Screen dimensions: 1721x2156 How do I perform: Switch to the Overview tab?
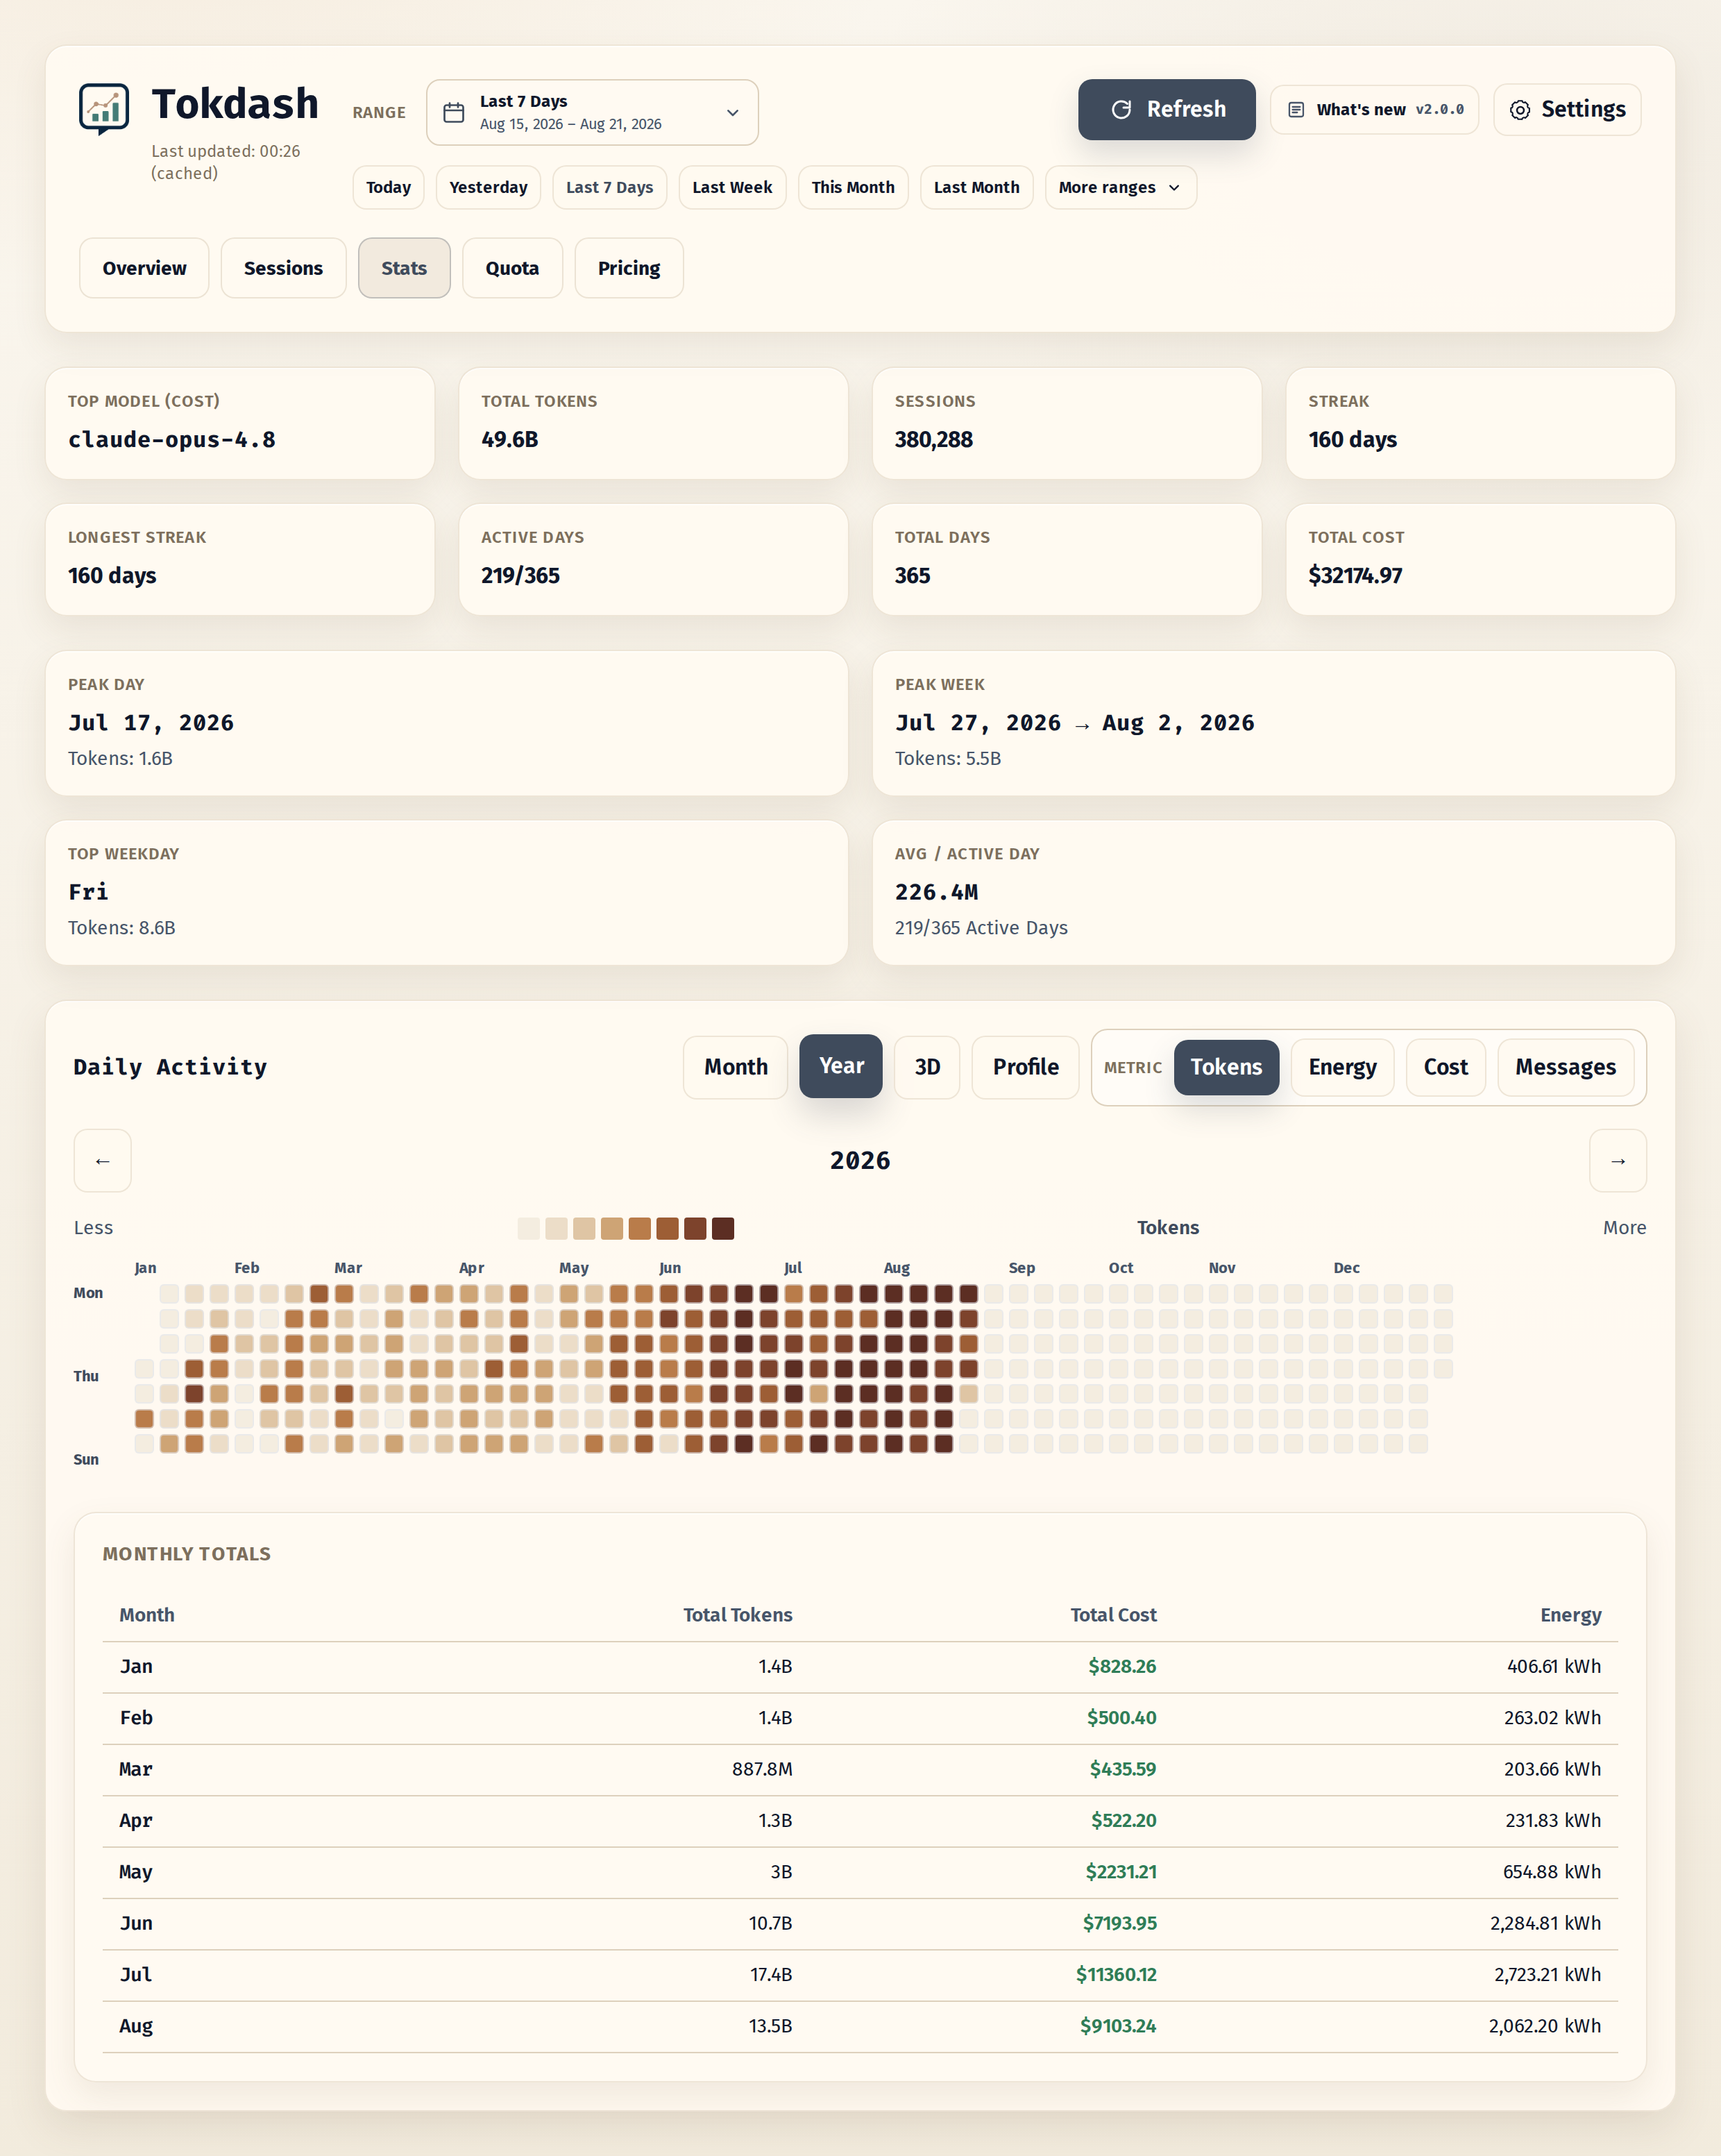[144, 268]
